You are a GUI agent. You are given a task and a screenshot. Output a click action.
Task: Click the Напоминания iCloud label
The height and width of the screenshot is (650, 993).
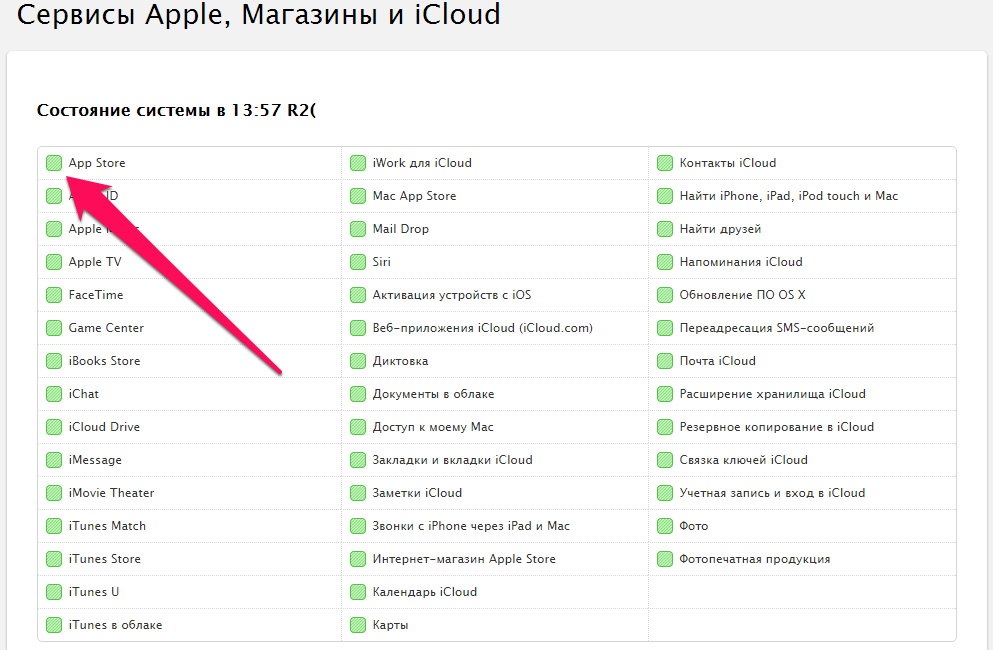point(741,262)
